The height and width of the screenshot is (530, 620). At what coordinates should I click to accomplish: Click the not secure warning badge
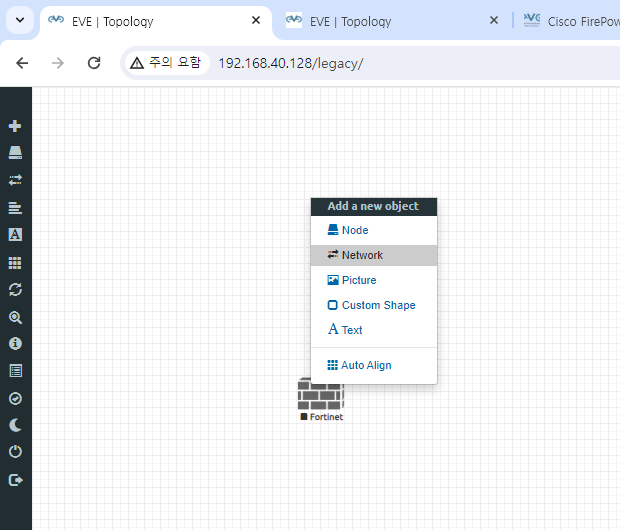coord(166,63)
